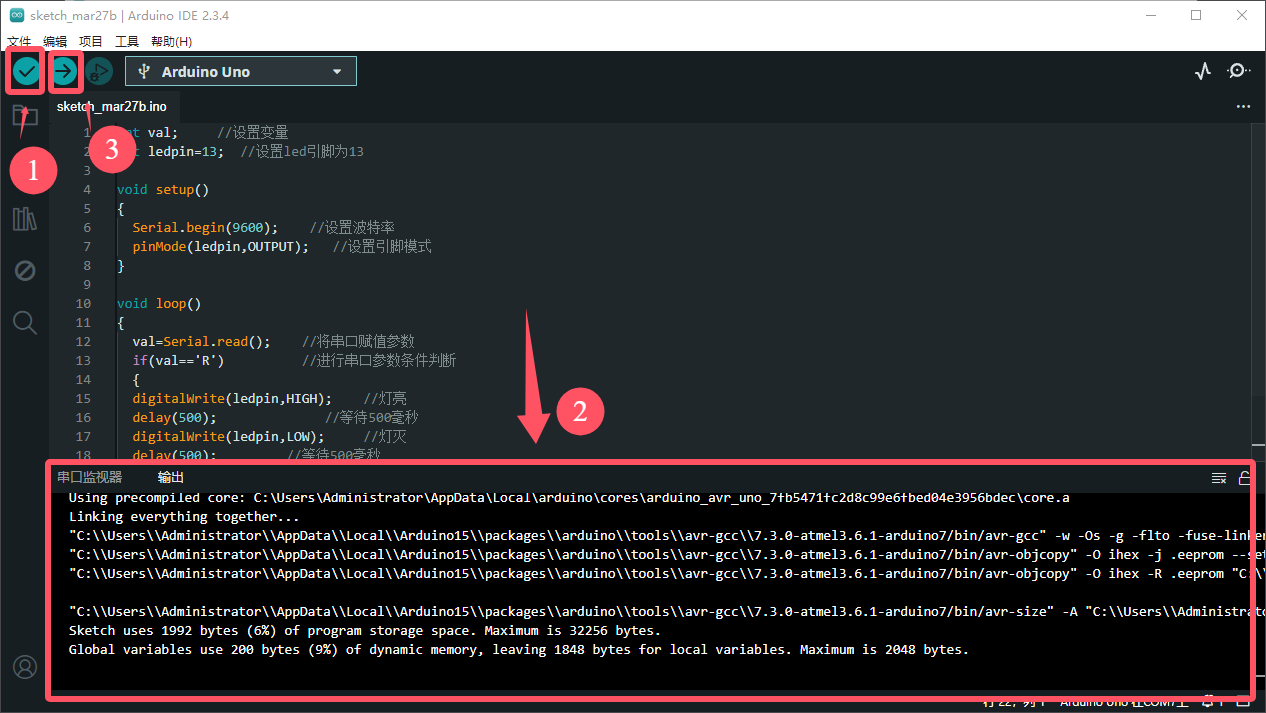The height and width of the screenshot is (713, 1266).
Task: Click line number 9 in the gutter
Action: [x=87, y=284]
